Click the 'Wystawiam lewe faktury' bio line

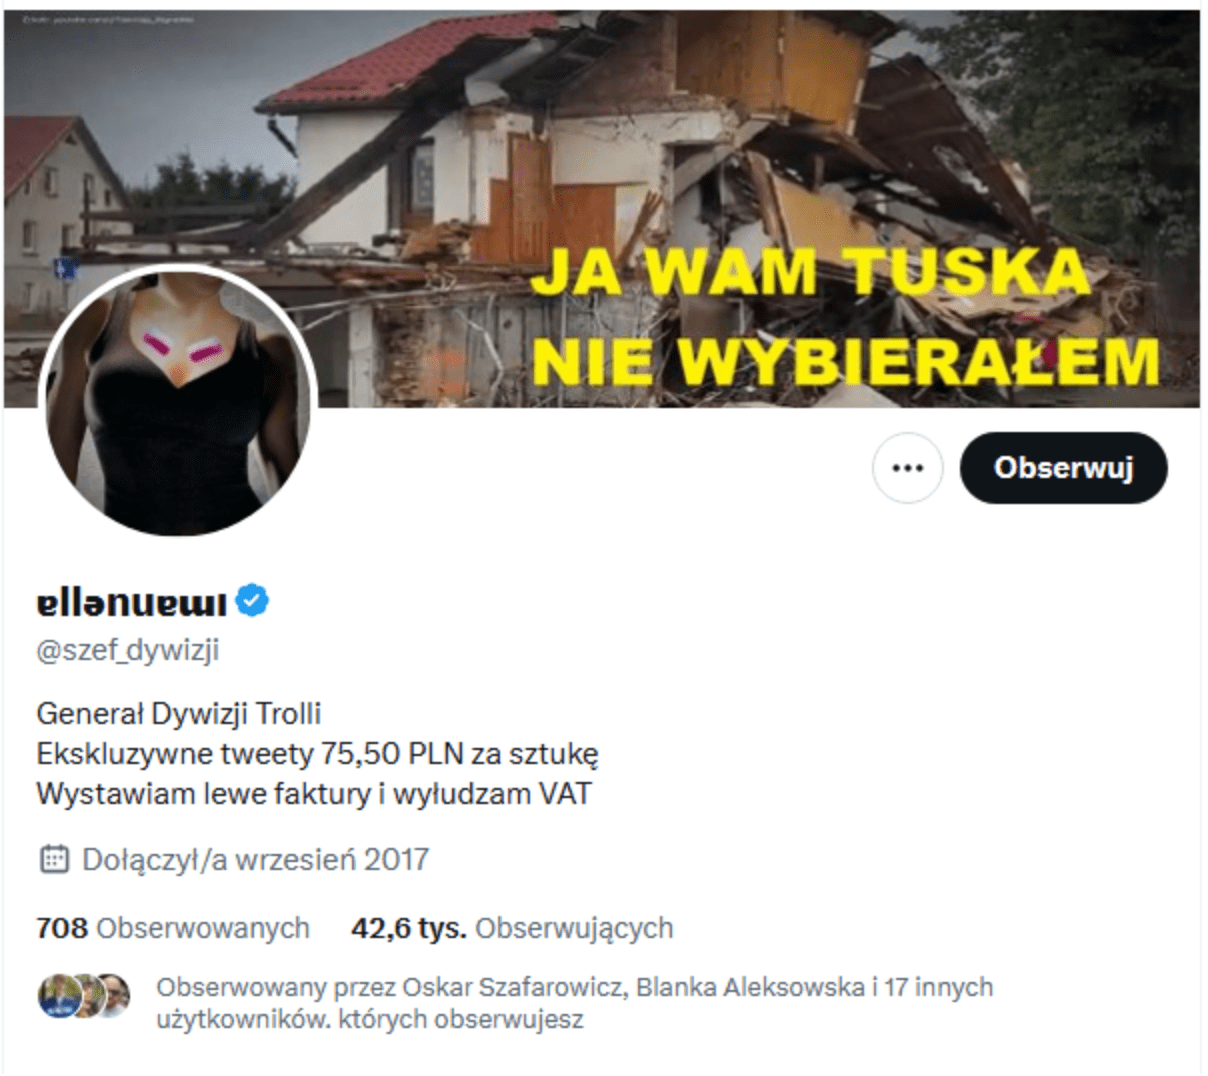[x=314, y=794]
